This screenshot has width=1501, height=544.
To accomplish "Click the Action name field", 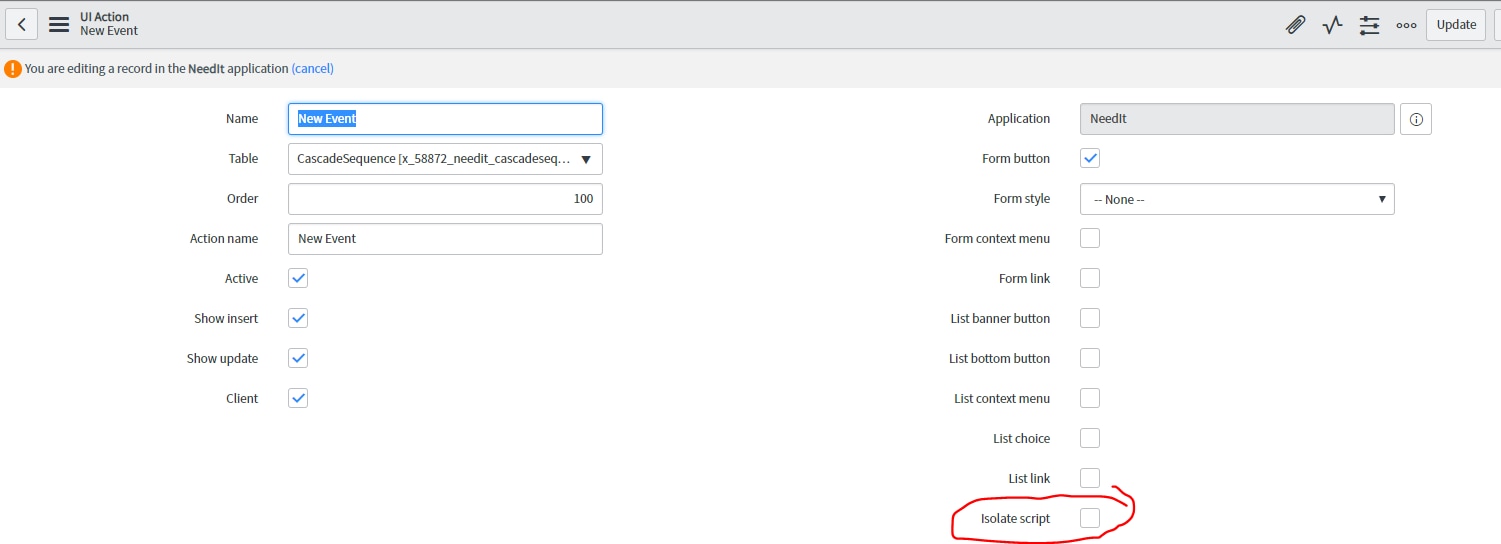I will (x=445, y=239).
